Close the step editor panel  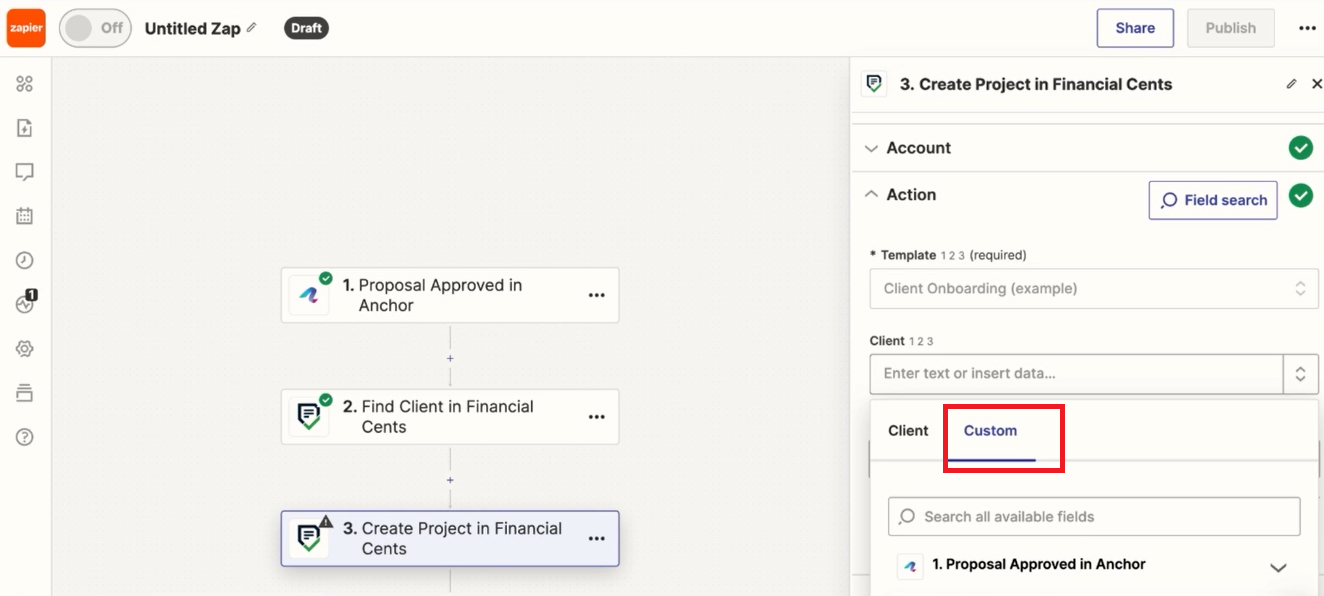[1316, 84]
